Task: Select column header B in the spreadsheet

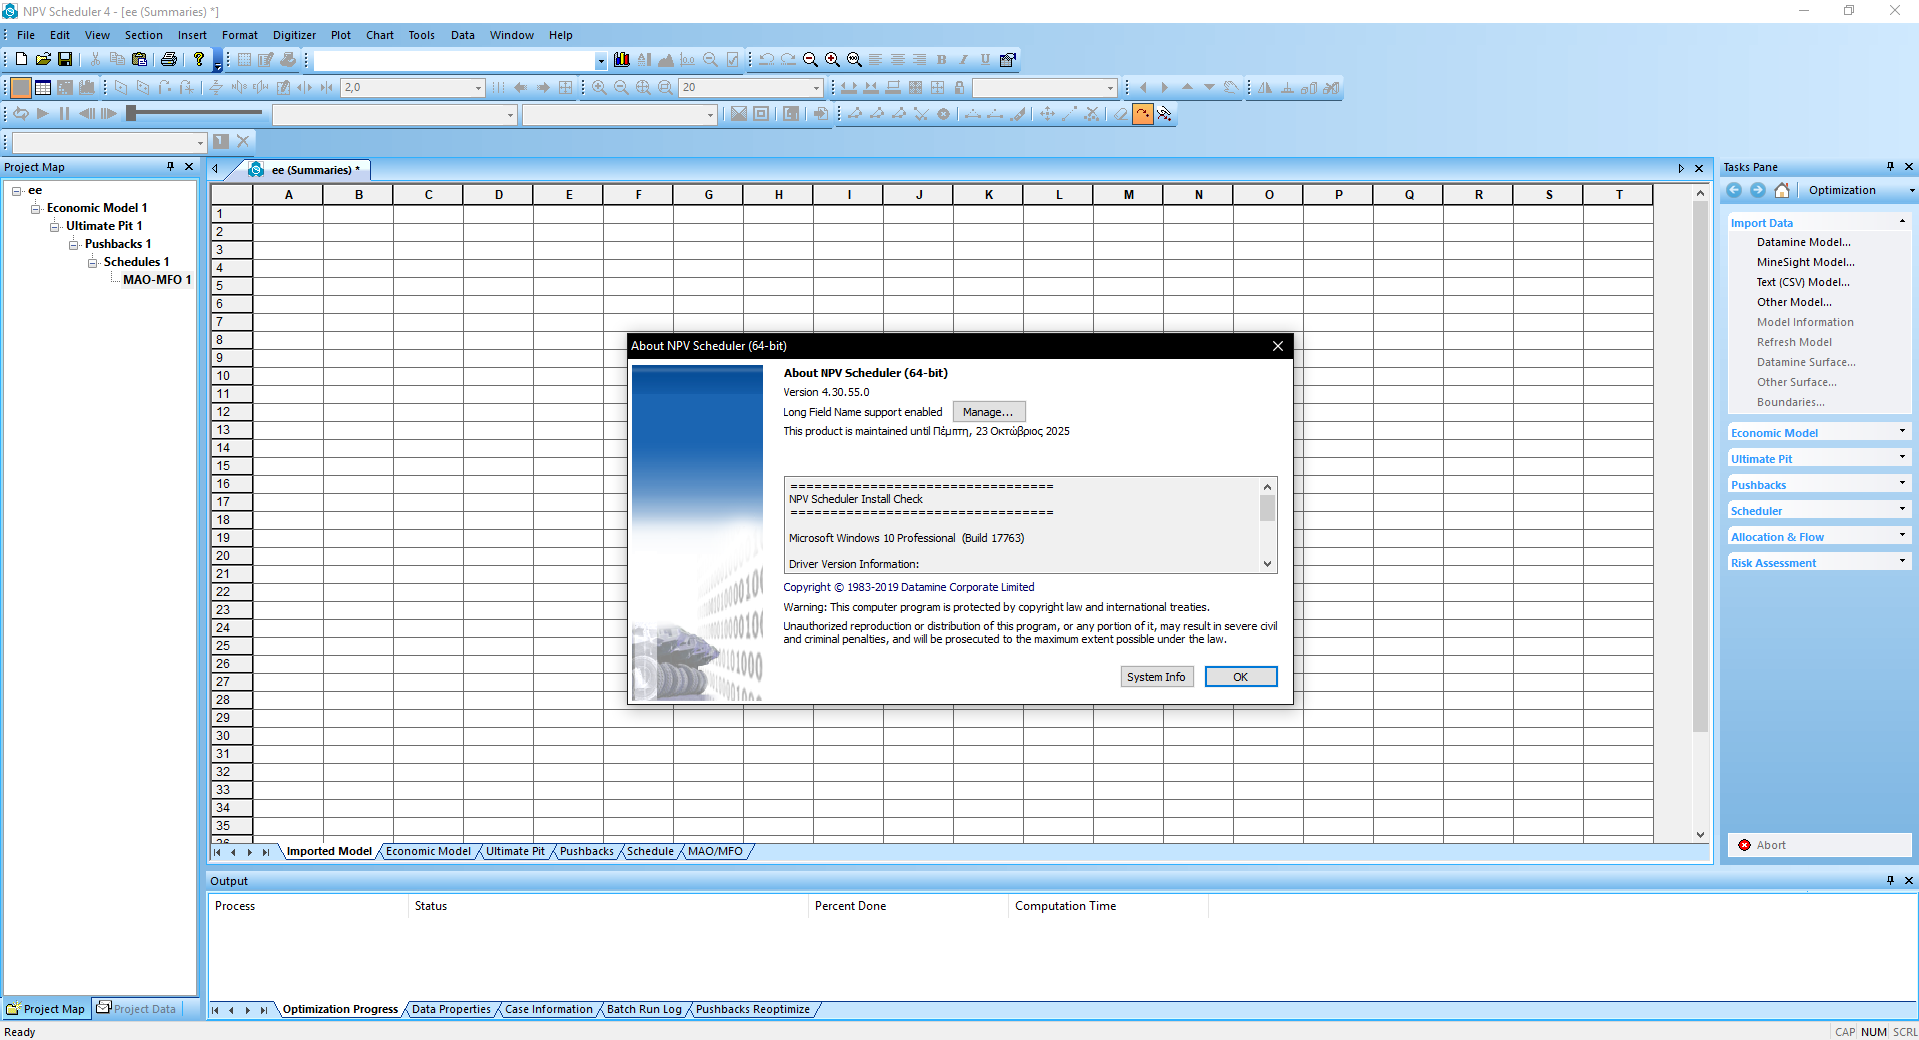Action: pos(358,195)
